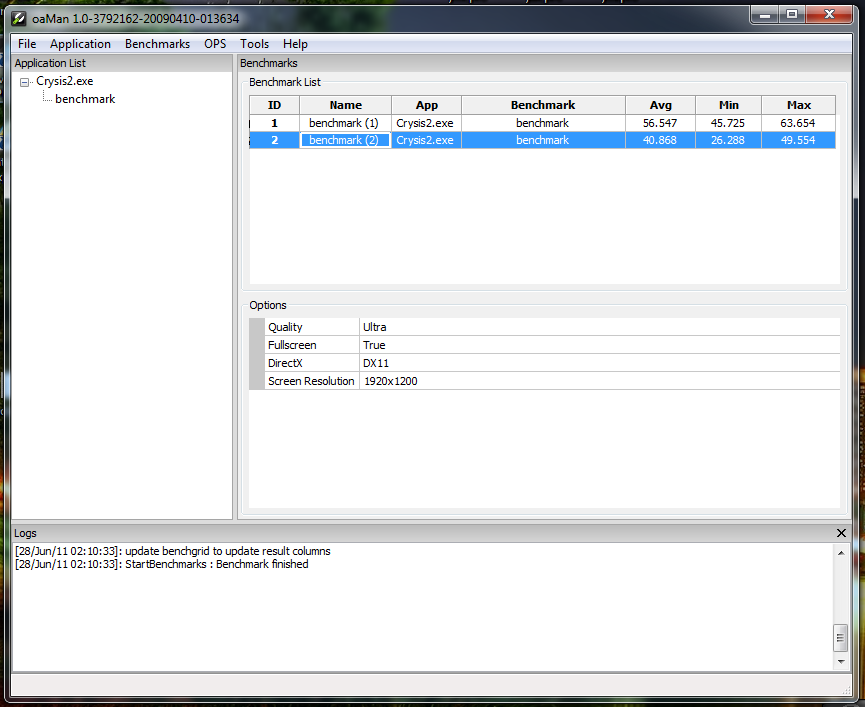Close the Logs panel with X

[841, 533]
